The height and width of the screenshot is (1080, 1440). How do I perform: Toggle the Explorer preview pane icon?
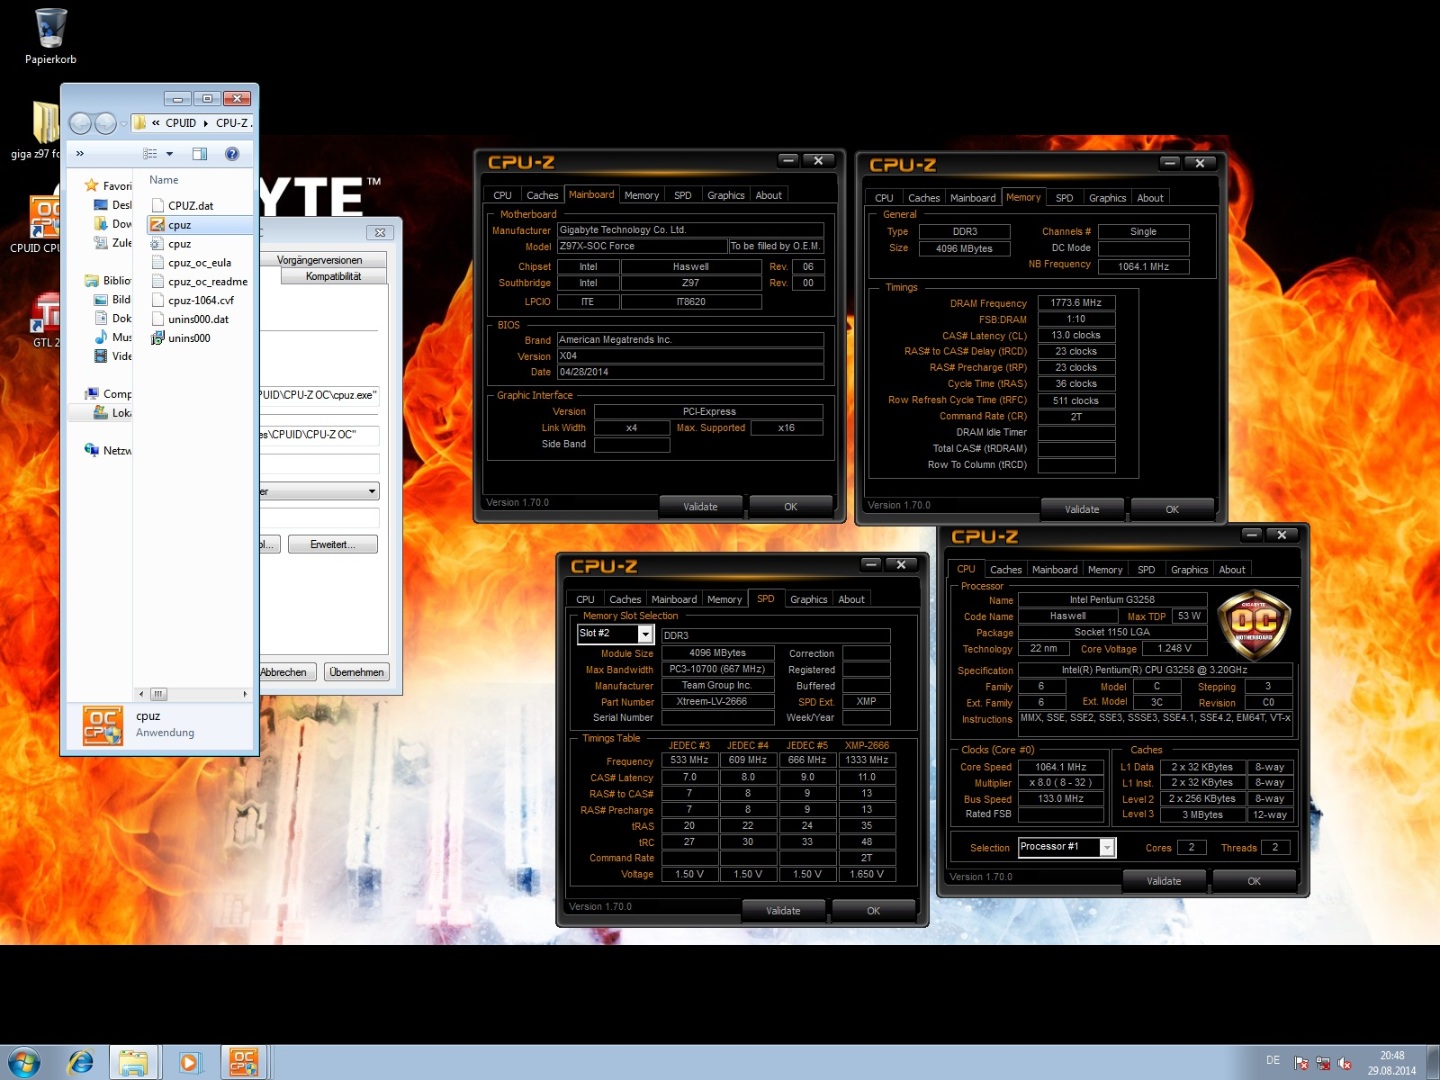tap(200, 154)
